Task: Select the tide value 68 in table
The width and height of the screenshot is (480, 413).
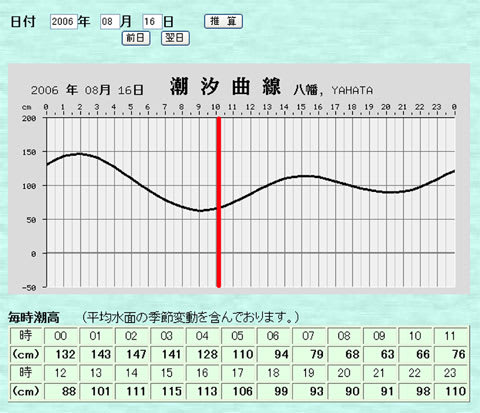Action: [x=345, y=354]
